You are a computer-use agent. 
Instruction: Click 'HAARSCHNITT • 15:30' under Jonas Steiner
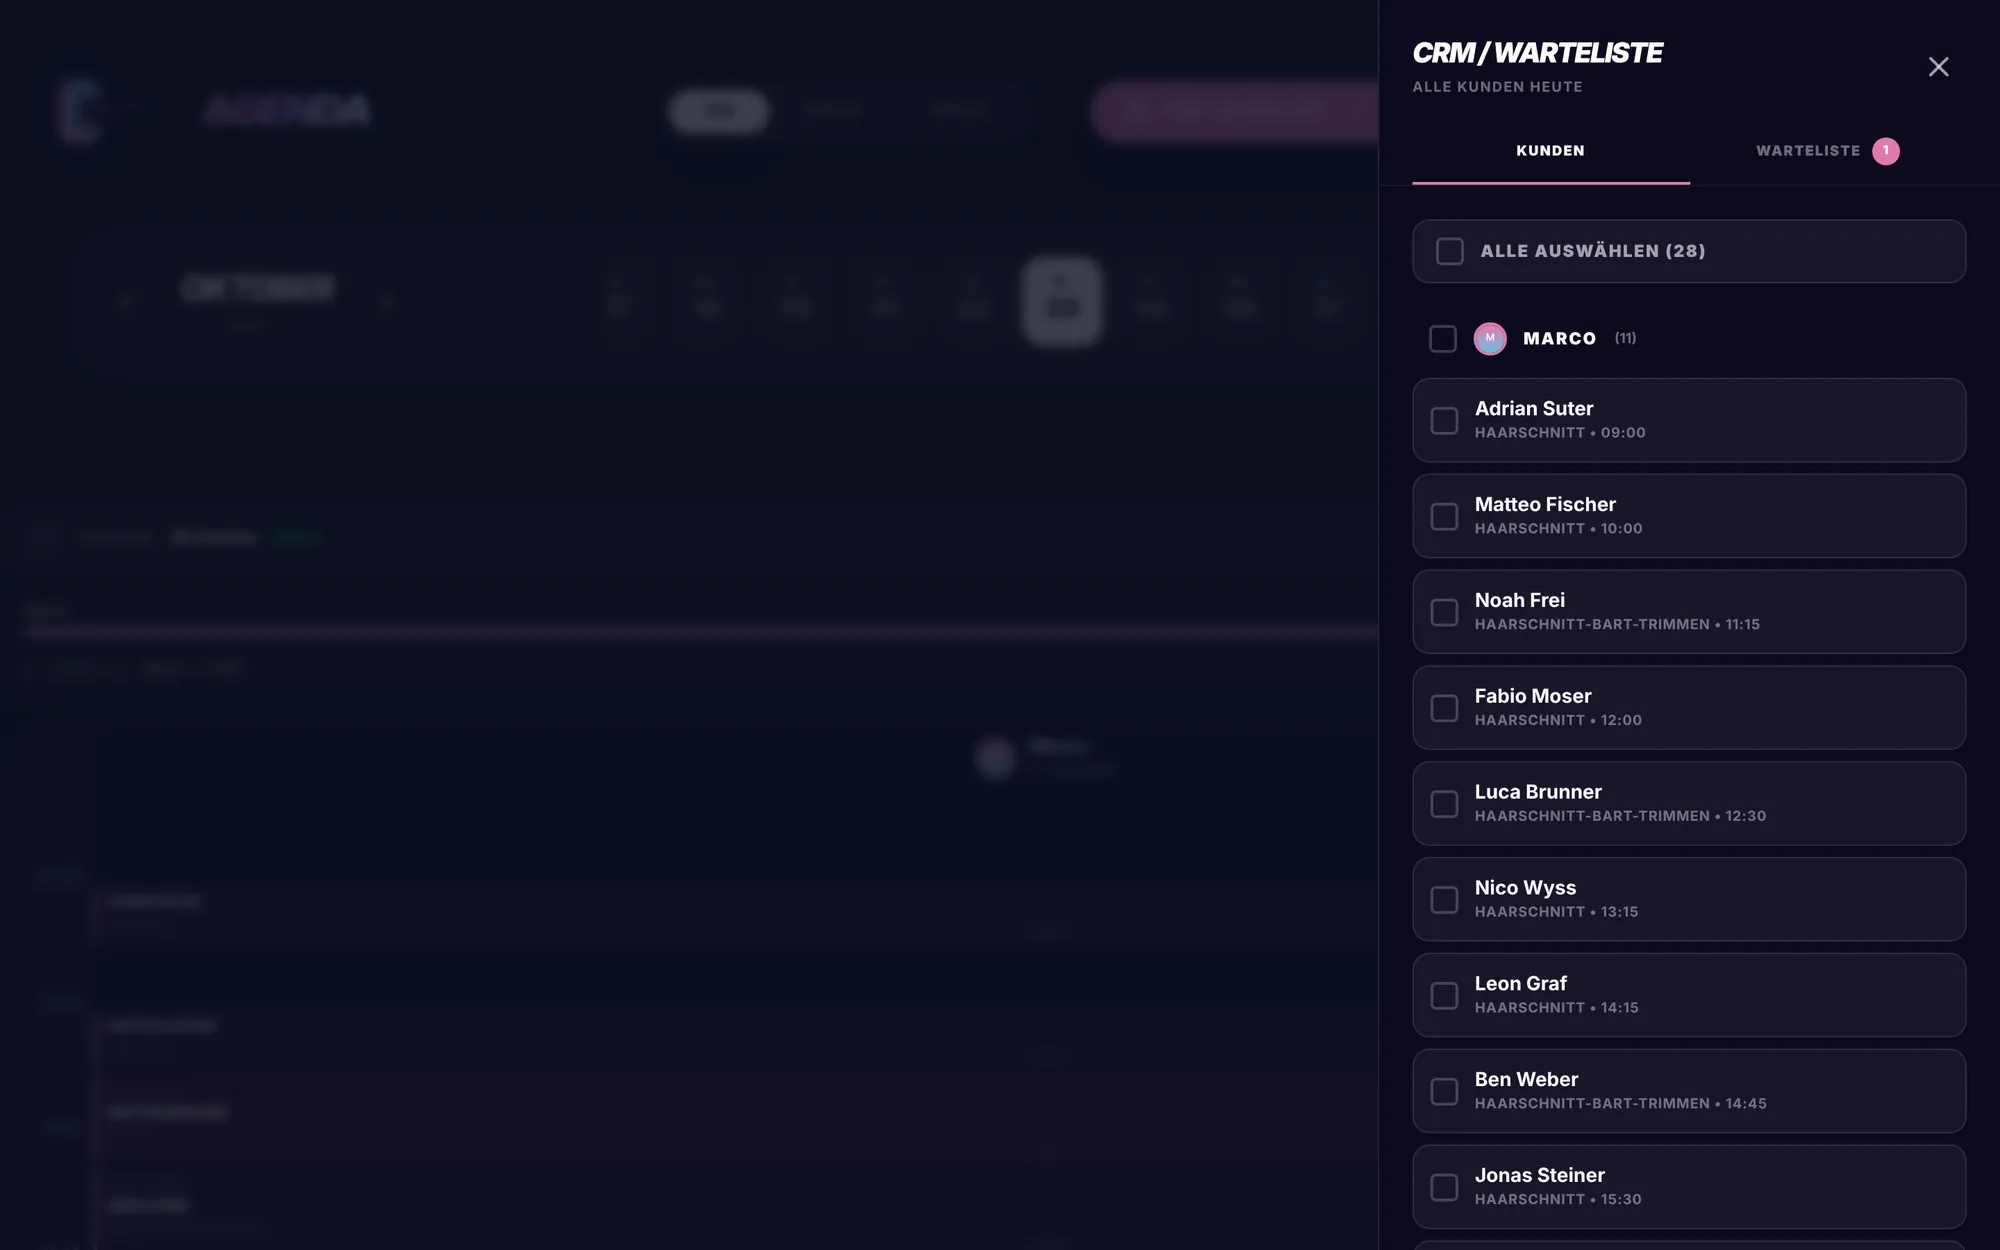click(1558, 1199)
